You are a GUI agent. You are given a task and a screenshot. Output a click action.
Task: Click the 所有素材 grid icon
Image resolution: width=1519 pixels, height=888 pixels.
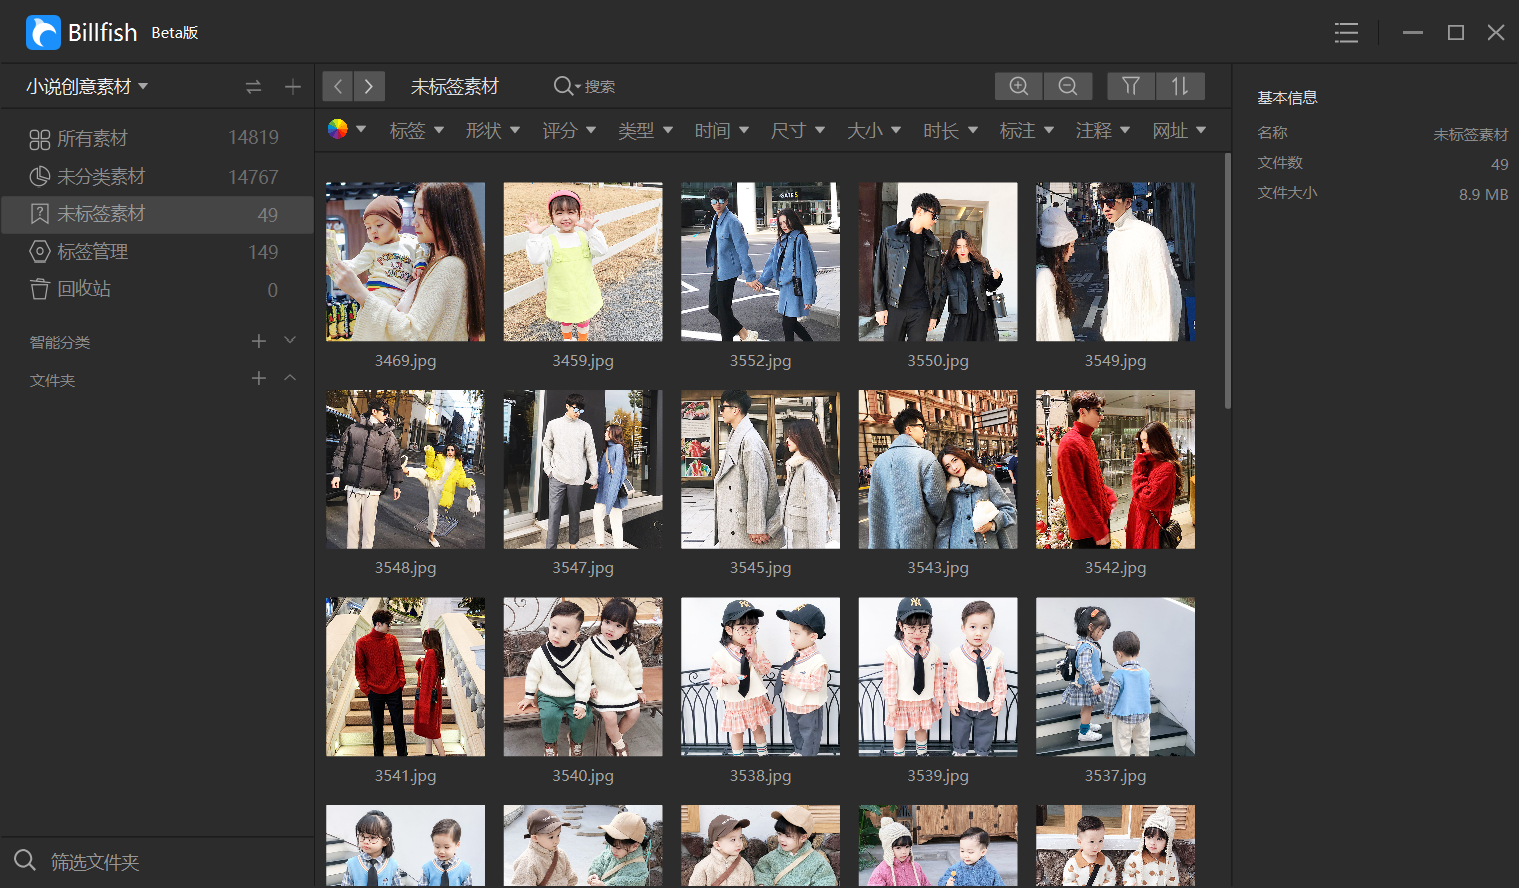39,139
